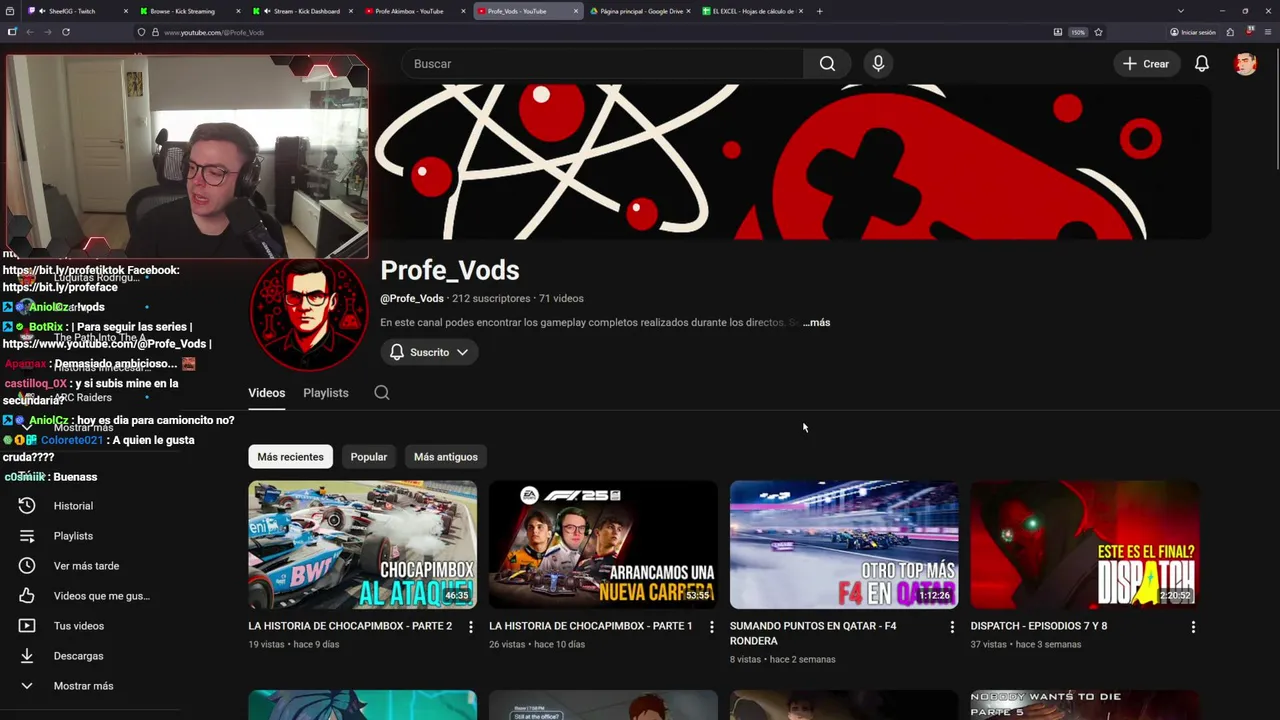This screenshot has width=1280, height=720.
Task: Open options for Sumando Puntos en Qatar video
Action: (x=952, y=627)
